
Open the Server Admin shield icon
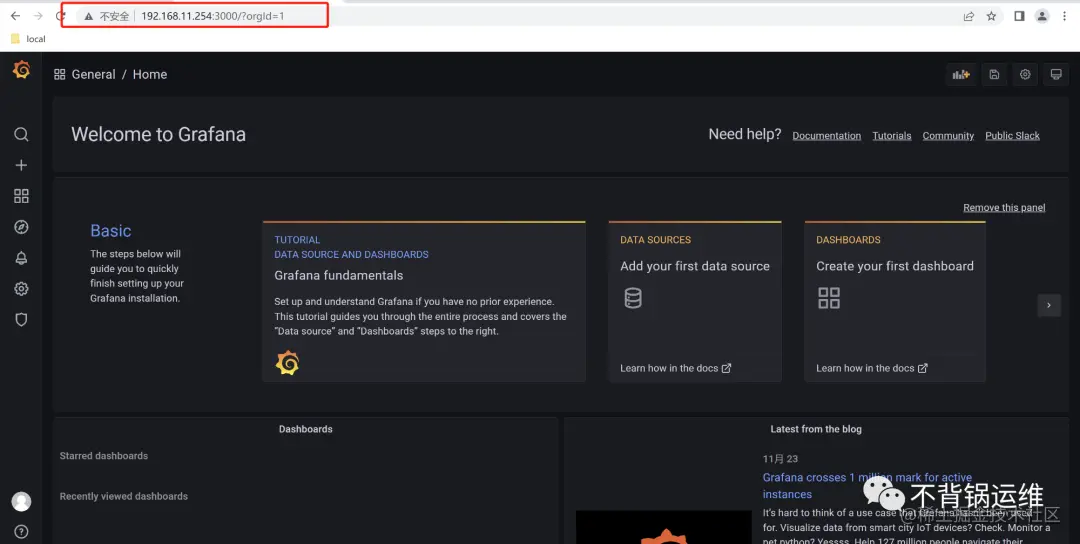click(21, 320)
